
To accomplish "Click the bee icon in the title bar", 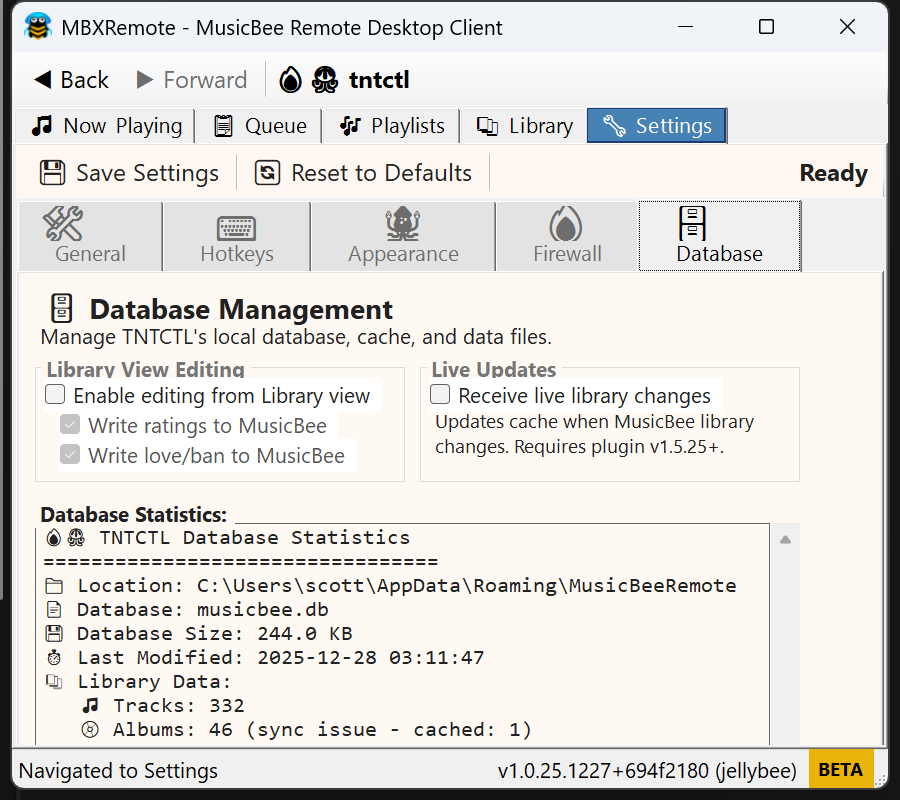I will click(x=39, y=27).
